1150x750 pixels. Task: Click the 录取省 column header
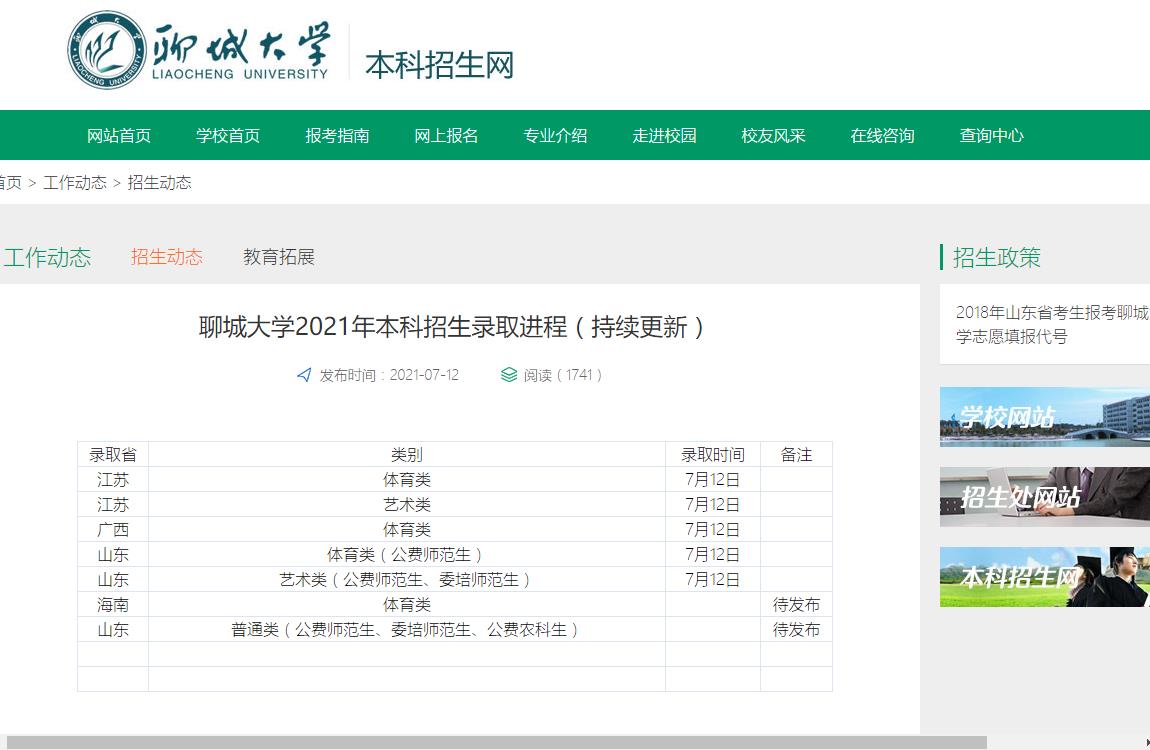point(113,455)
